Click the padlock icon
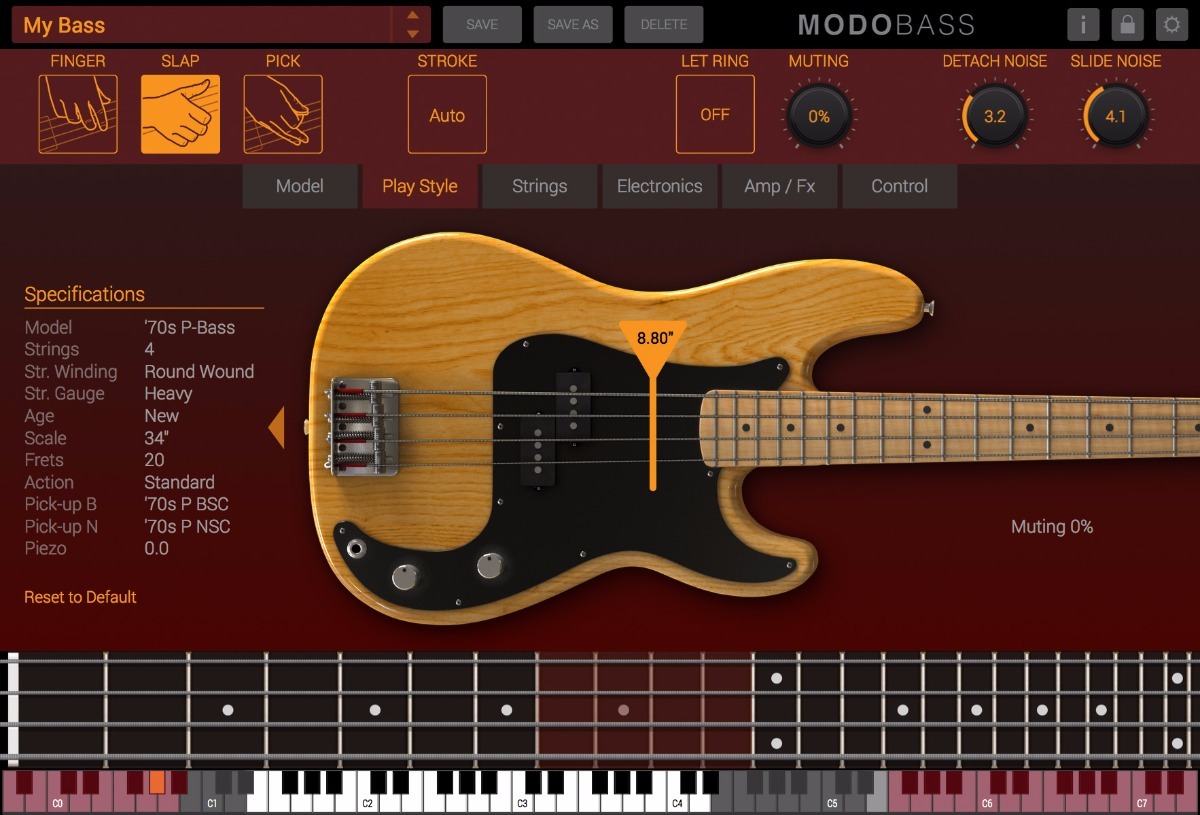 (x=1127, y=25)
